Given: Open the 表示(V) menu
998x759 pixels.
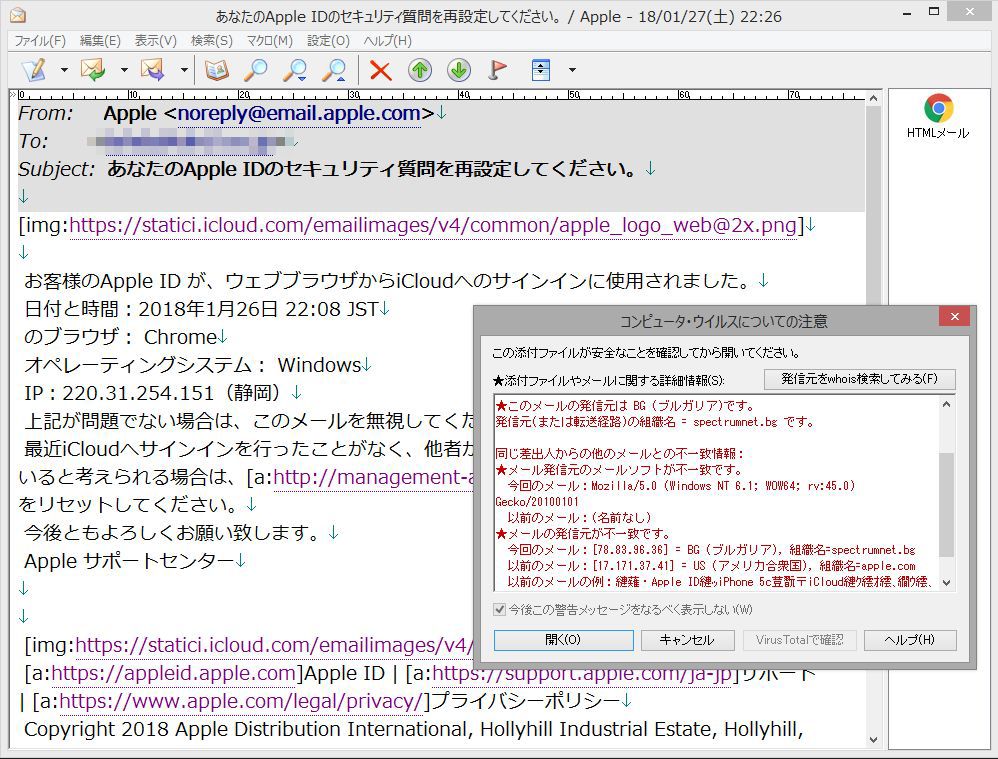Looking at the screenshot, I should pyautogui.click(x=155, y=41).
